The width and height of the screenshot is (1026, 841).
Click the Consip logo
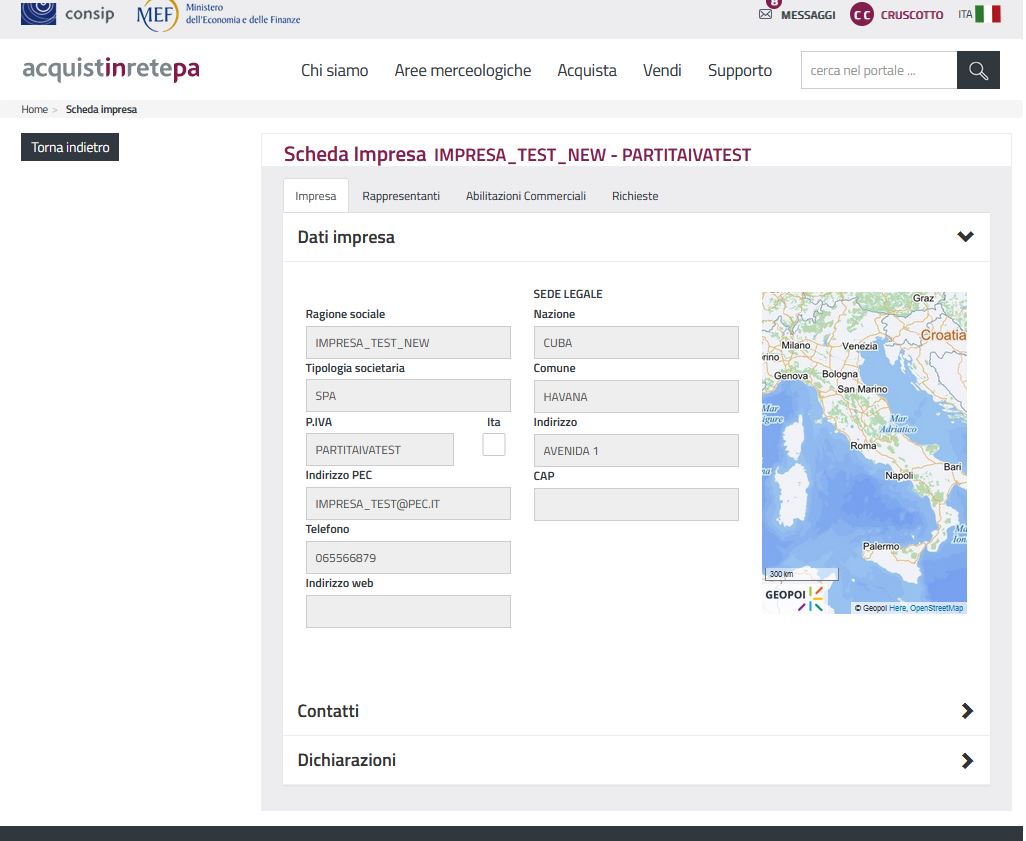click(x=68, y=14)
